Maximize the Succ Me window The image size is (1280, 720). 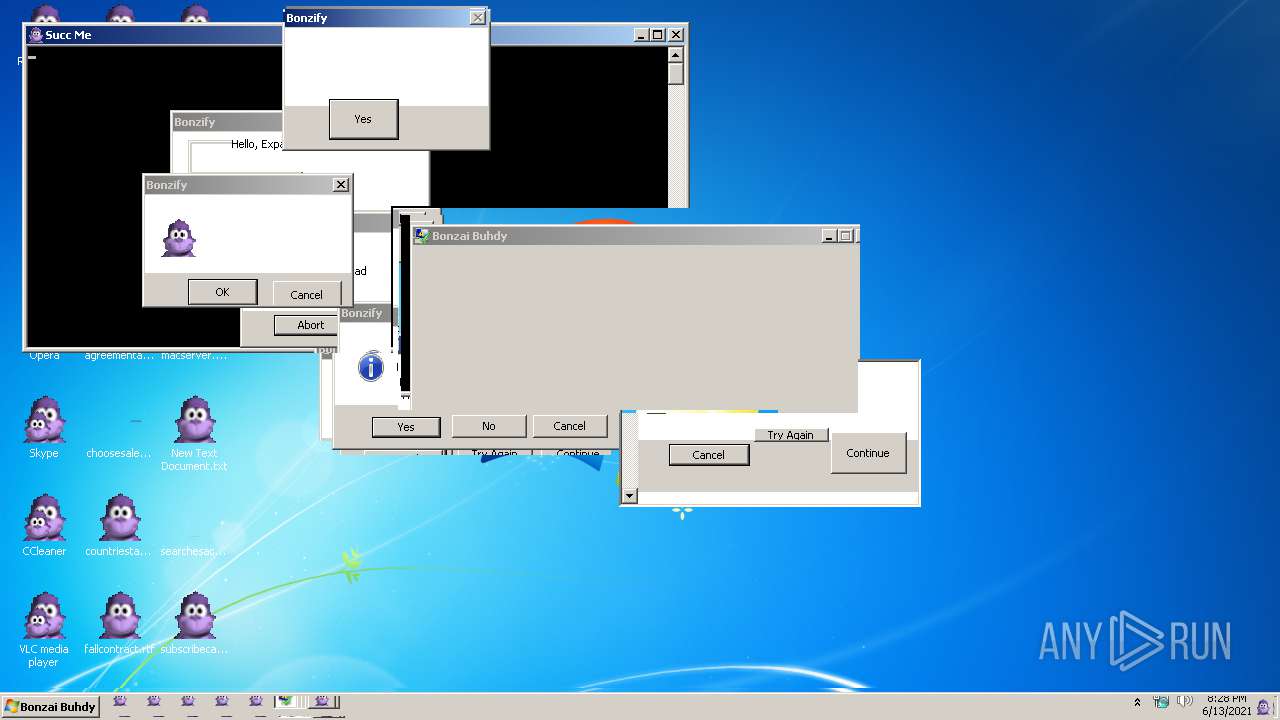(x=657, y=35)
